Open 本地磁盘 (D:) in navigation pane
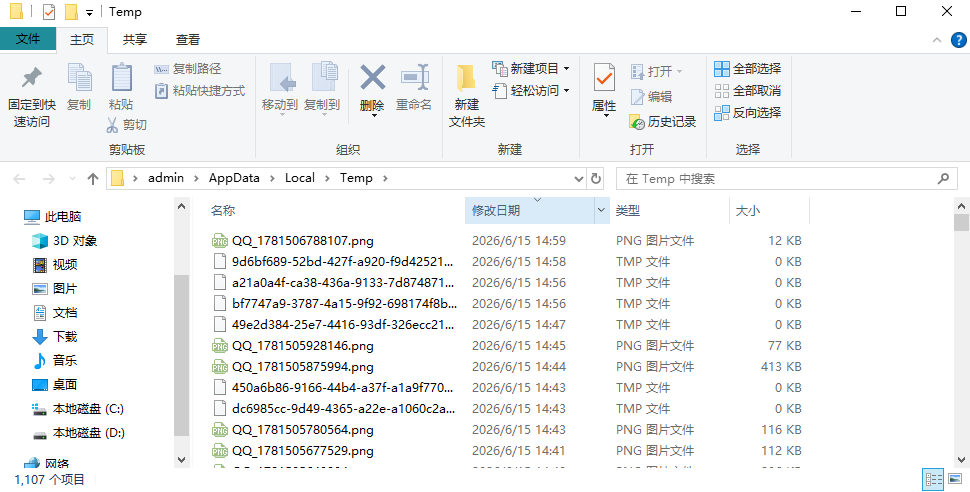This screenshot has width=970, height=492. point(78,433)
